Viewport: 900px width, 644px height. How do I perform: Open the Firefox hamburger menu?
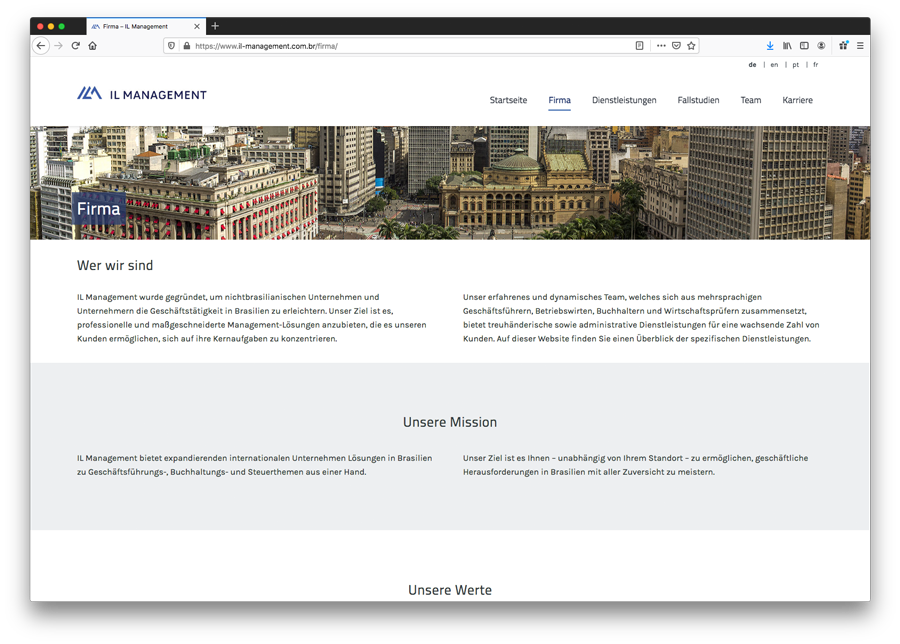tap(860, 46)
